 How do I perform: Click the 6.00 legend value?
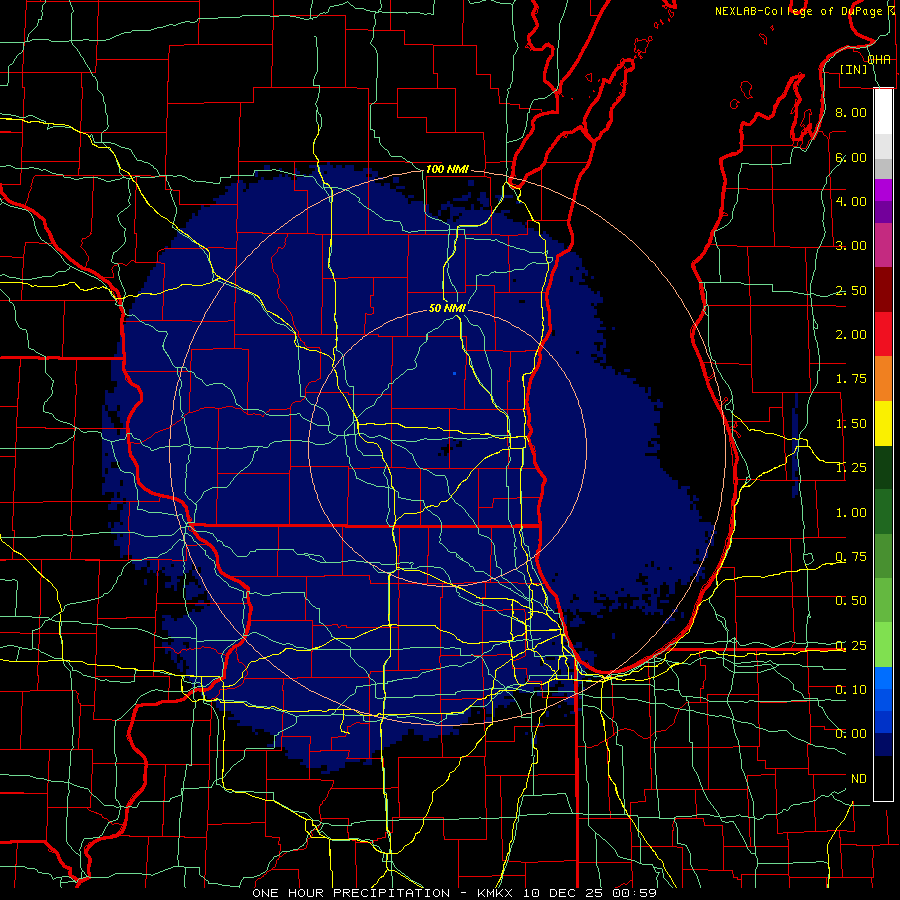click(851, 157)
